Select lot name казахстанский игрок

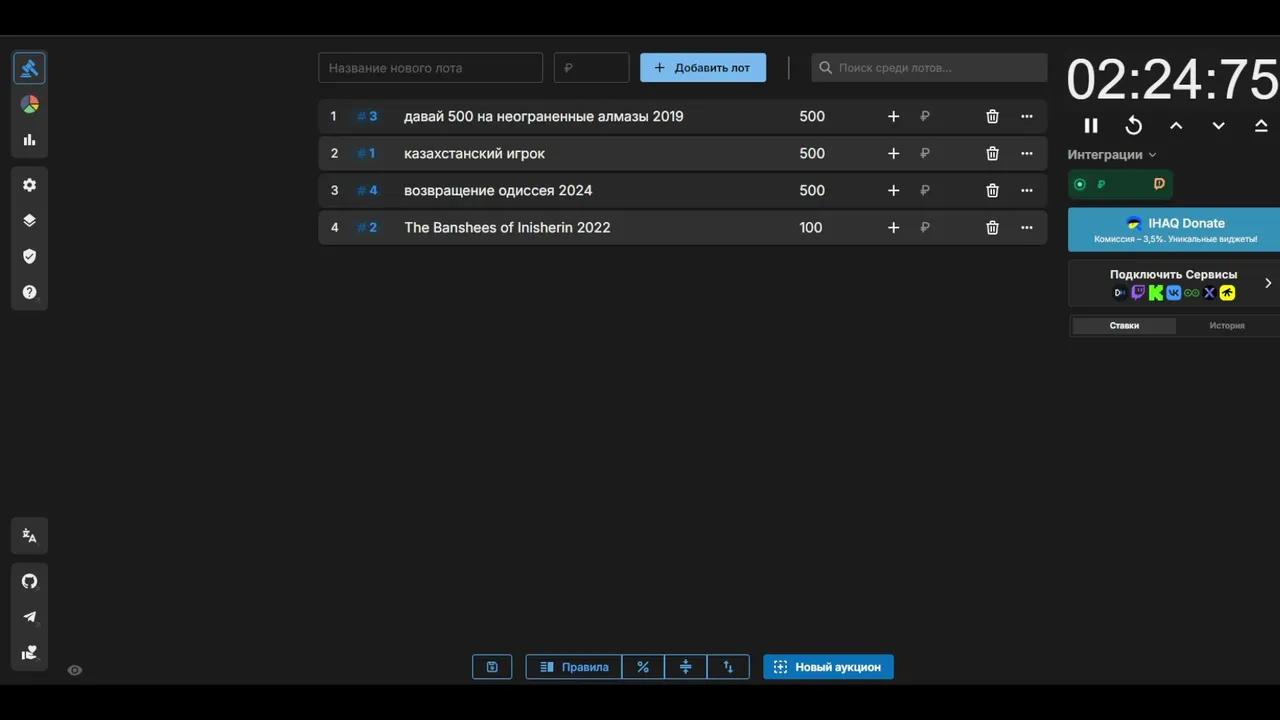474,153
